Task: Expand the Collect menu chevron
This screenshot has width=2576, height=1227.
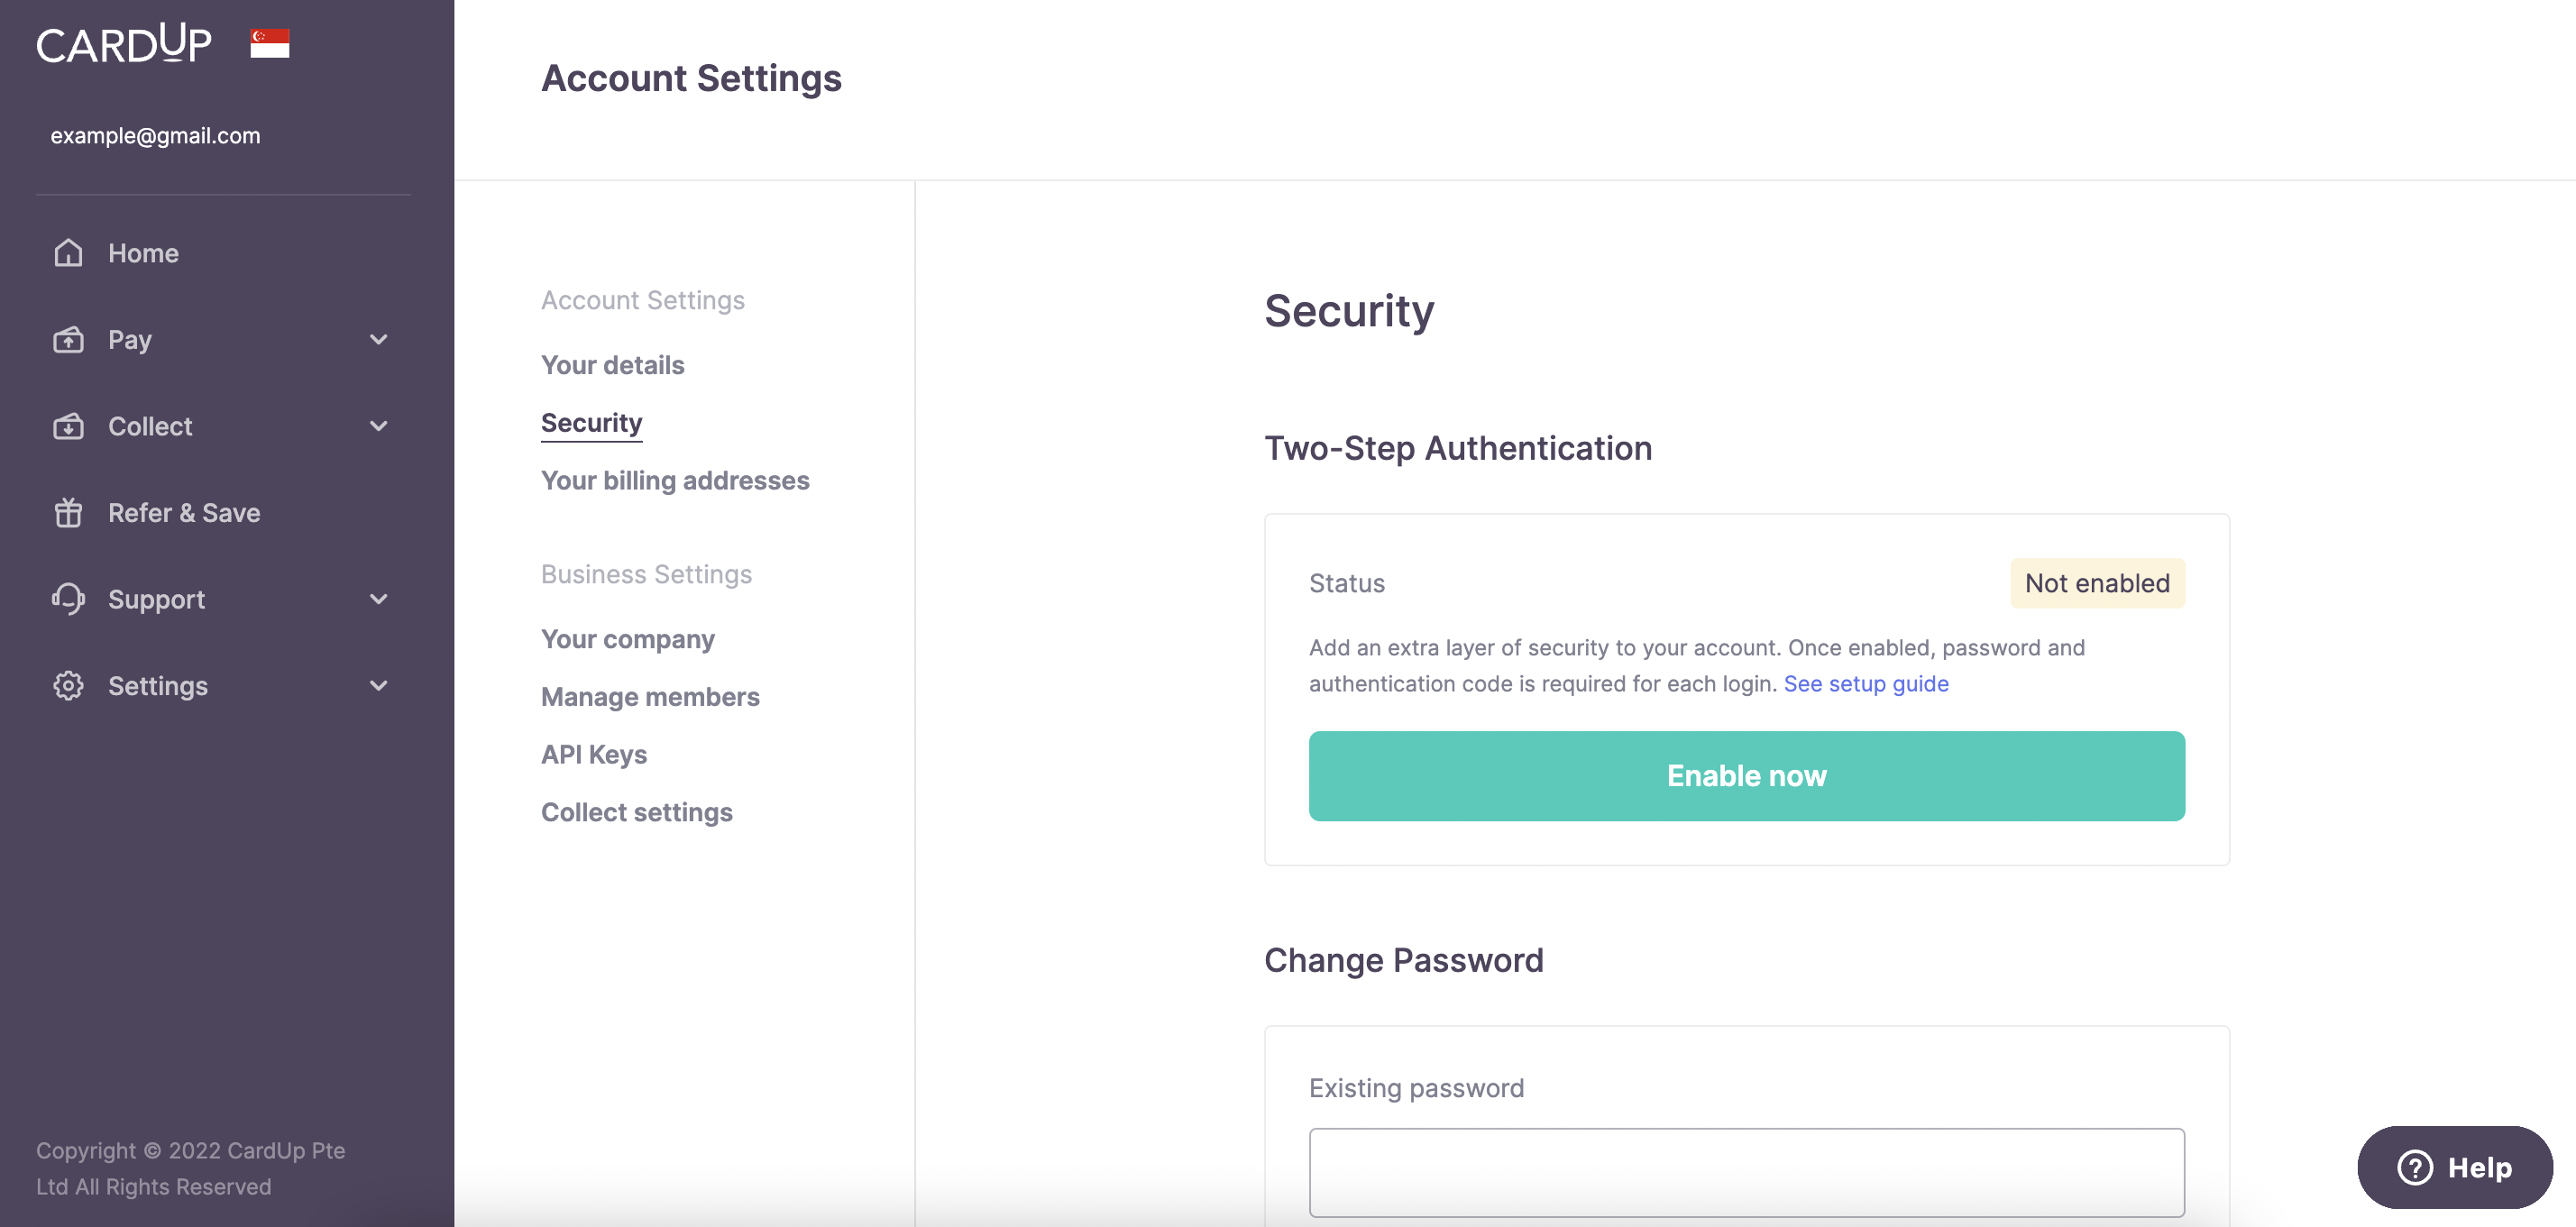Action: pyautogui.click(x=378, y=426)
